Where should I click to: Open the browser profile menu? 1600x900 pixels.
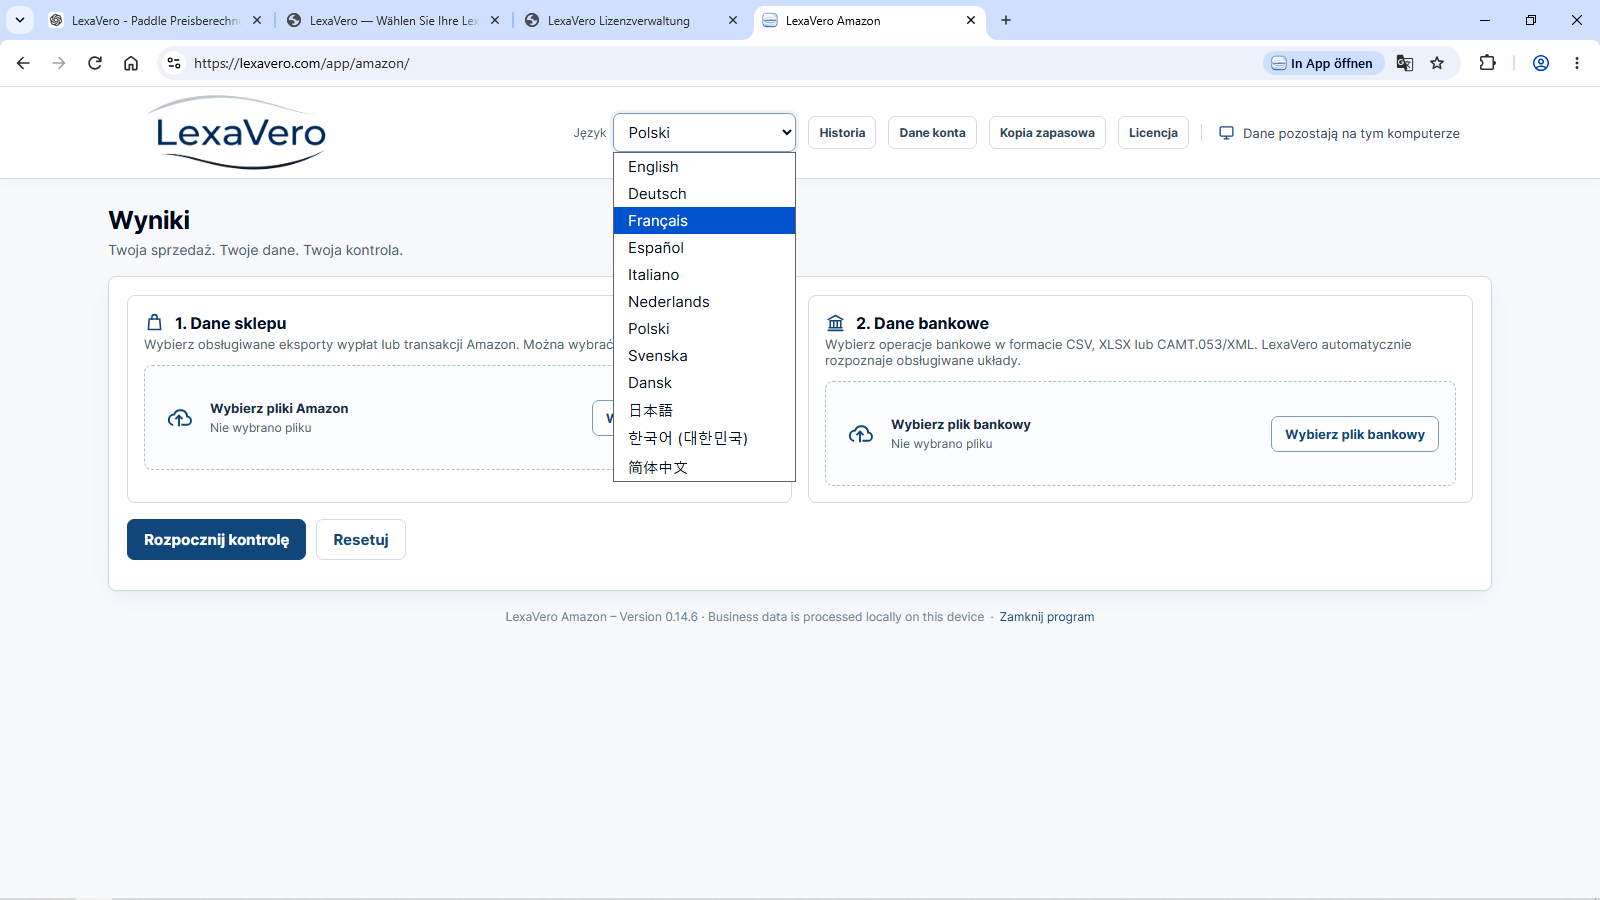click(x=1541, y=63)
